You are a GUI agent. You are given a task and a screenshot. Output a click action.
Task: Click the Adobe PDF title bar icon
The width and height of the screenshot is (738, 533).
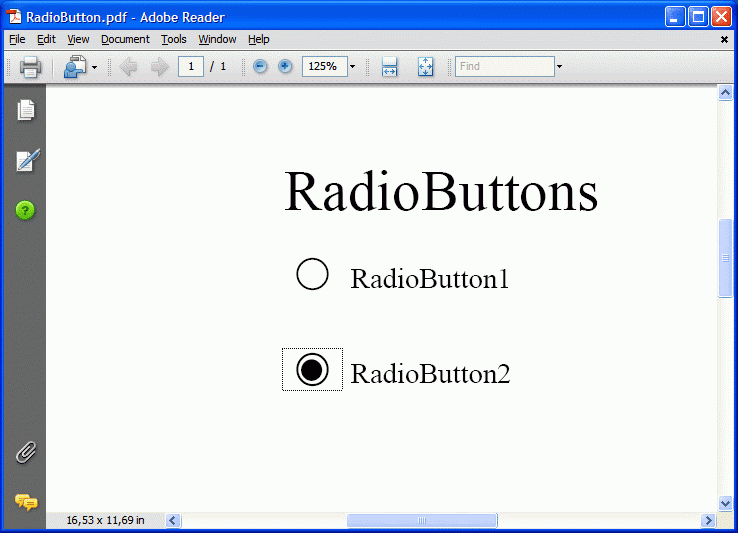14,16
